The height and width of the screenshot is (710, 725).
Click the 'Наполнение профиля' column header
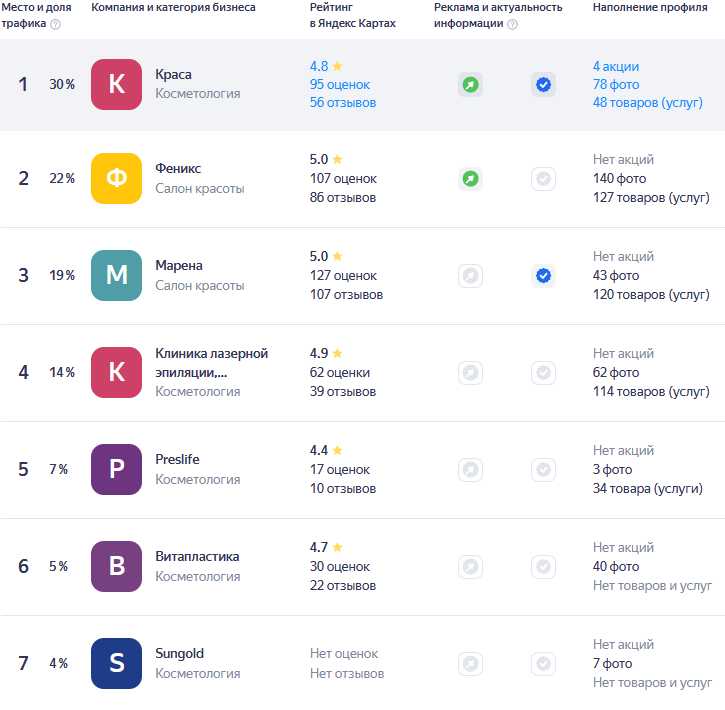650,7
